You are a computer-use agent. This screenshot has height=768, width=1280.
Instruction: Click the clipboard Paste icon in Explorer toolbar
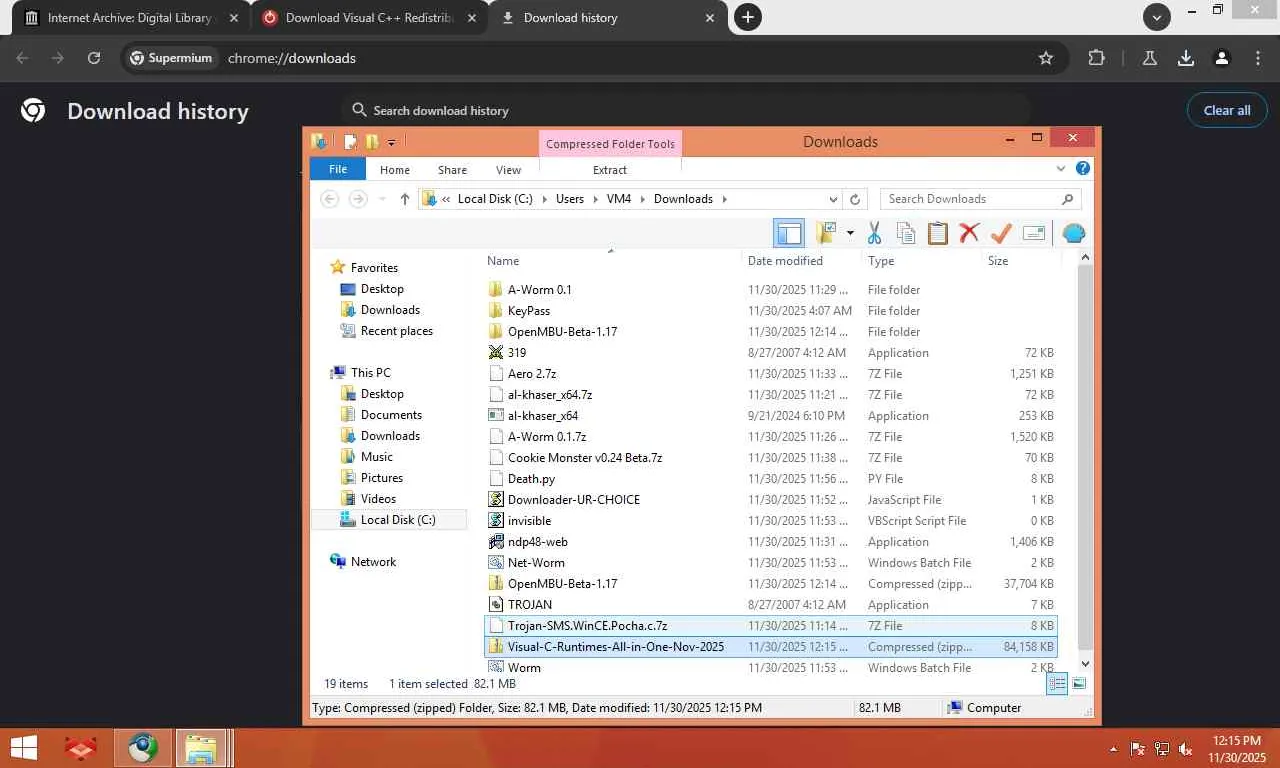(x=938, y=233)
